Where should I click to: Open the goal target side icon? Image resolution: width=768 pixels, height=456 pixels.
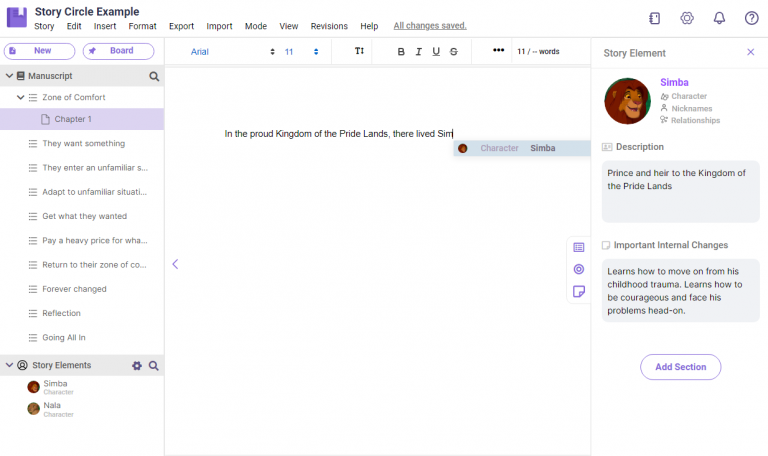tap(578, 269)
